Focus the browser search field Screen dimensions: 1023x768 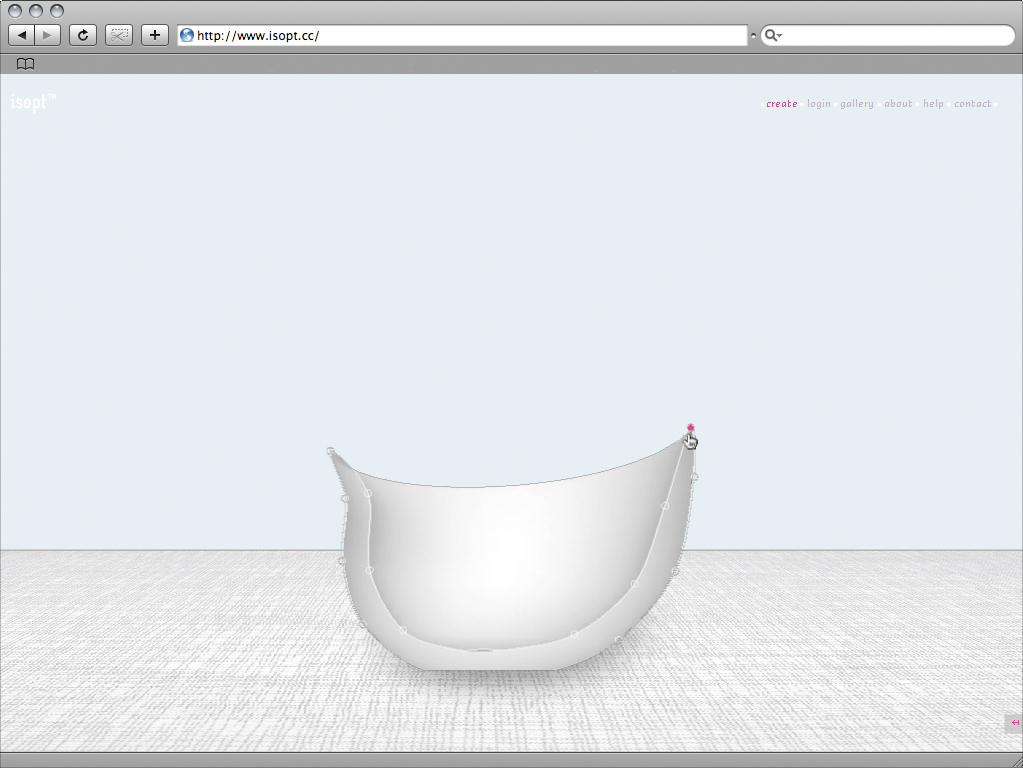coord(888,35)
